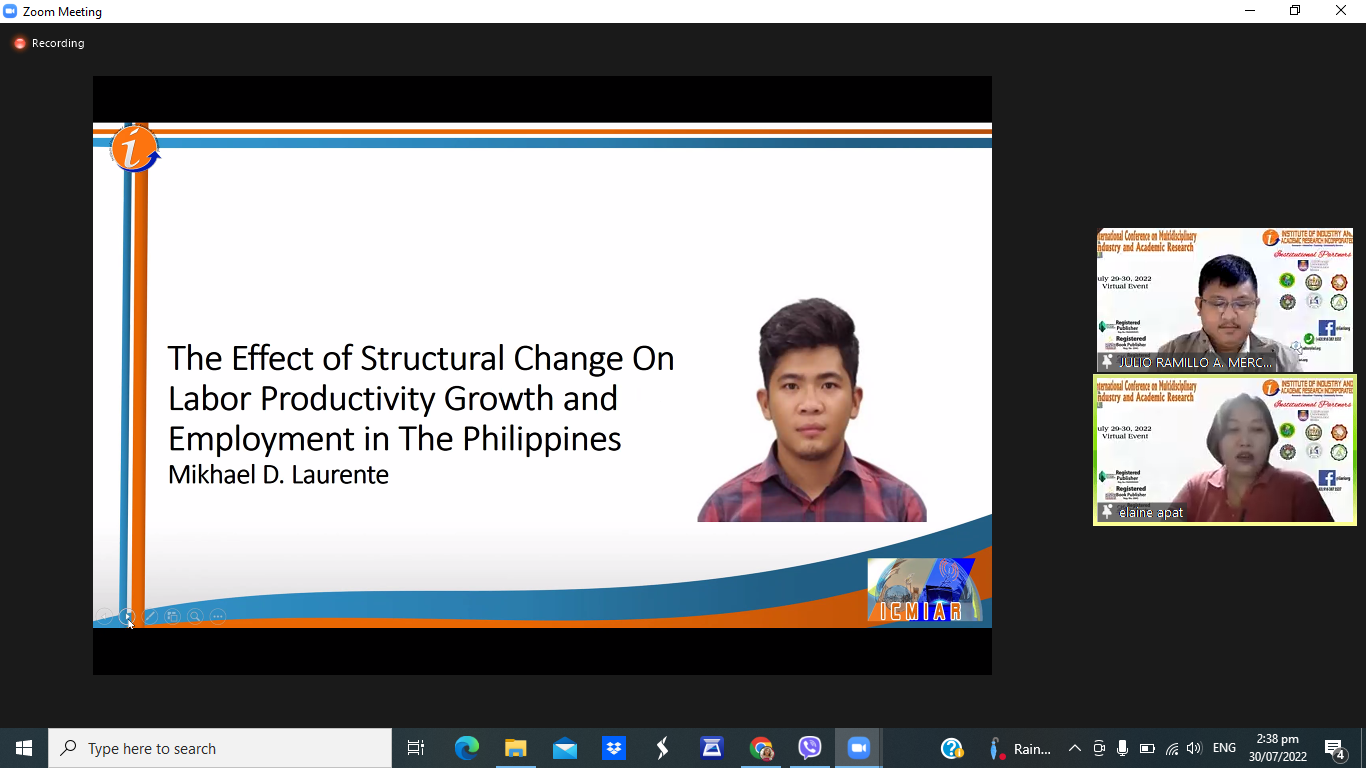
Task: Open the notification center icon
Action: 1335,748
